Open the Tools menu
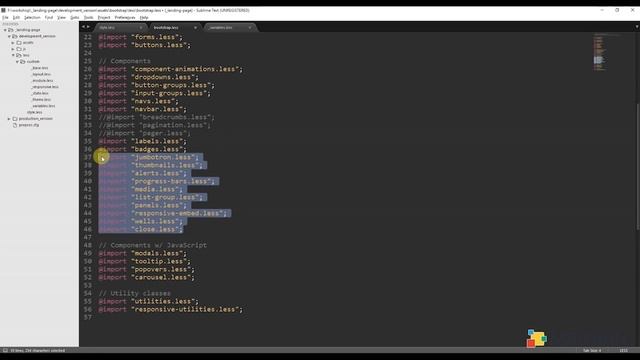 click(89, 18)
